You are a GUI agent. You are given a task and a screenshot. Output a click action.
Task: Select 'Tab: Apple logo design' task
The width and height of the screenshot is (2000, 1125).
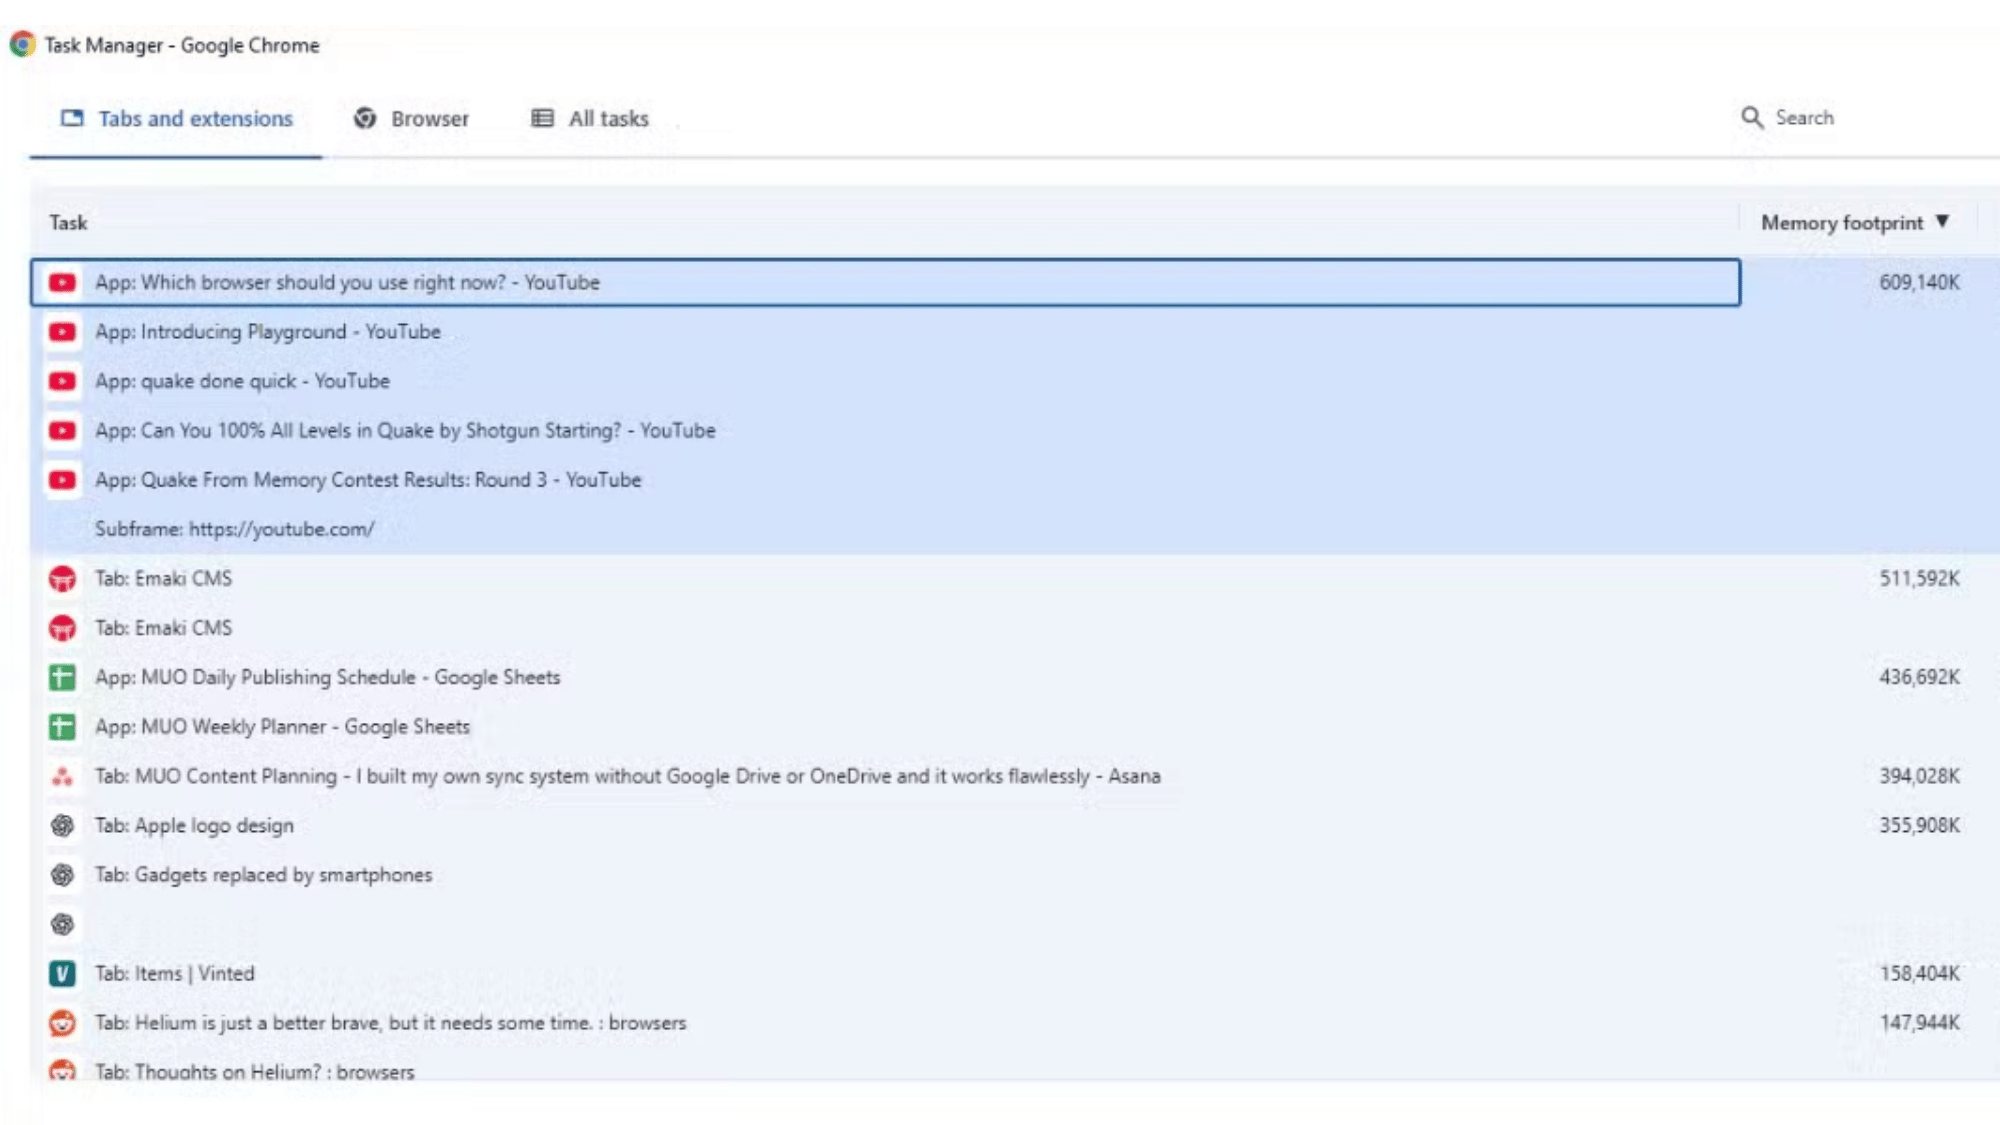coord(194,825)
